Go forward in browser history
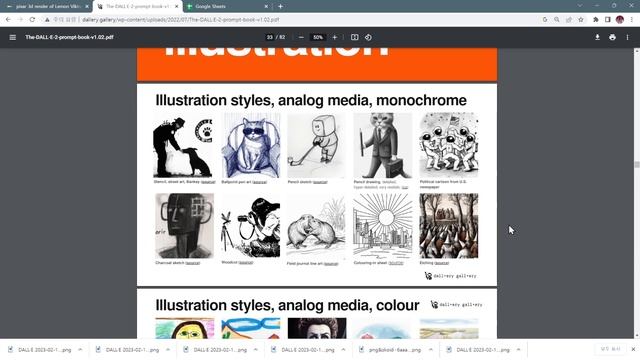640x360 pixels. coord(20,20)
